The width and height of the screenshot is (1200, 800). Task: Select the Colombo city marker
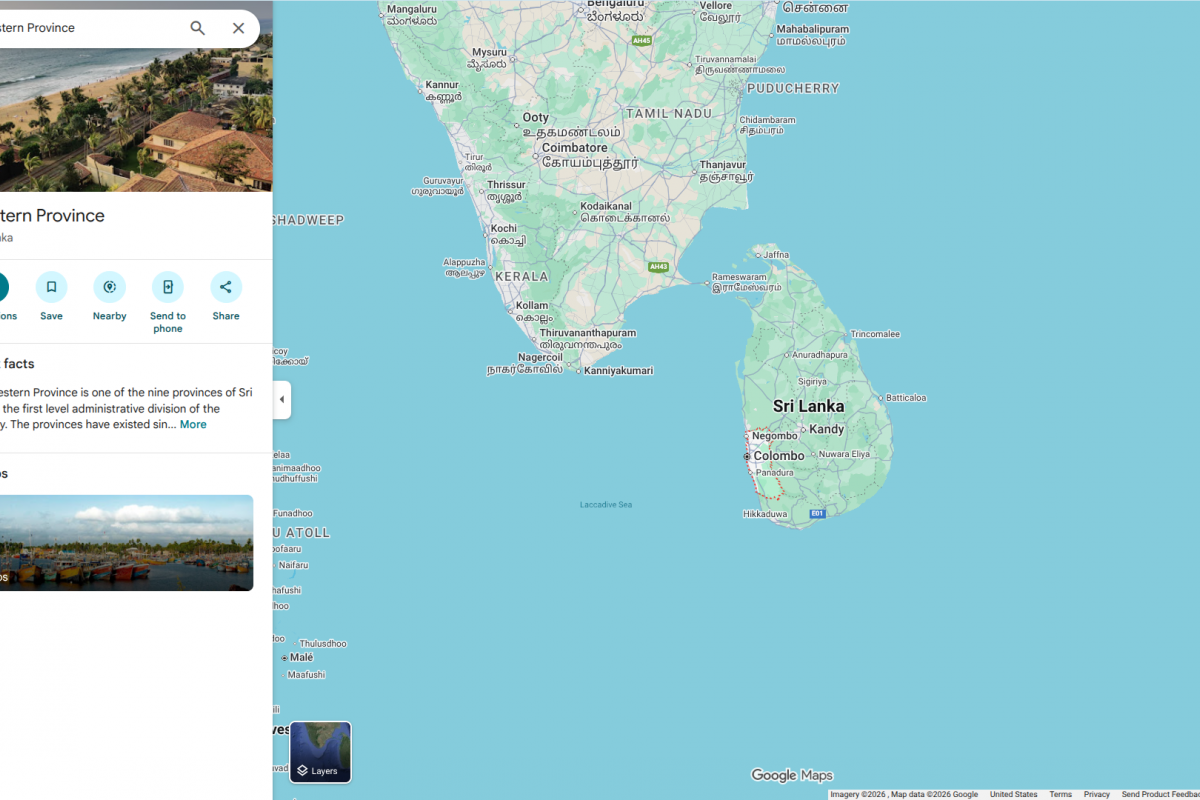(x=747, y=456)
